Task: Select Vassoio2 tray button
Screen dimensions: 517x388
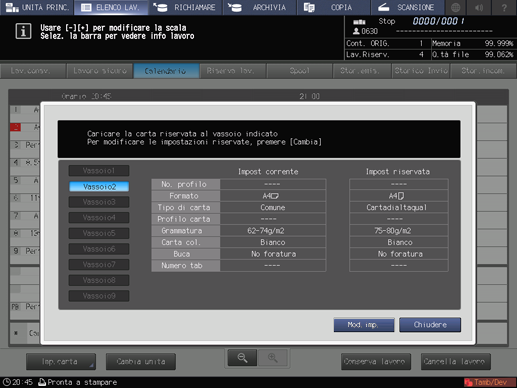Action: 99,187
